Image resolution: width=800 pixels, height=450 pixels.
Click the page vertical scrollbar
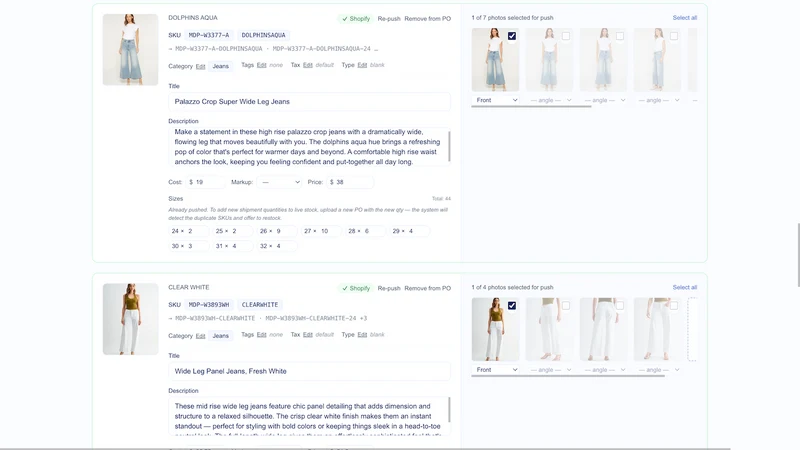(x=798, y=255)
